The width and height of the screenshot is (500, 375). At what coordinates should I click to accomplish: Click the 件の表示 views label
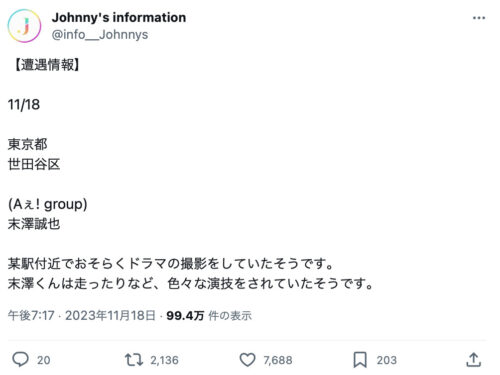coord(230,315)
